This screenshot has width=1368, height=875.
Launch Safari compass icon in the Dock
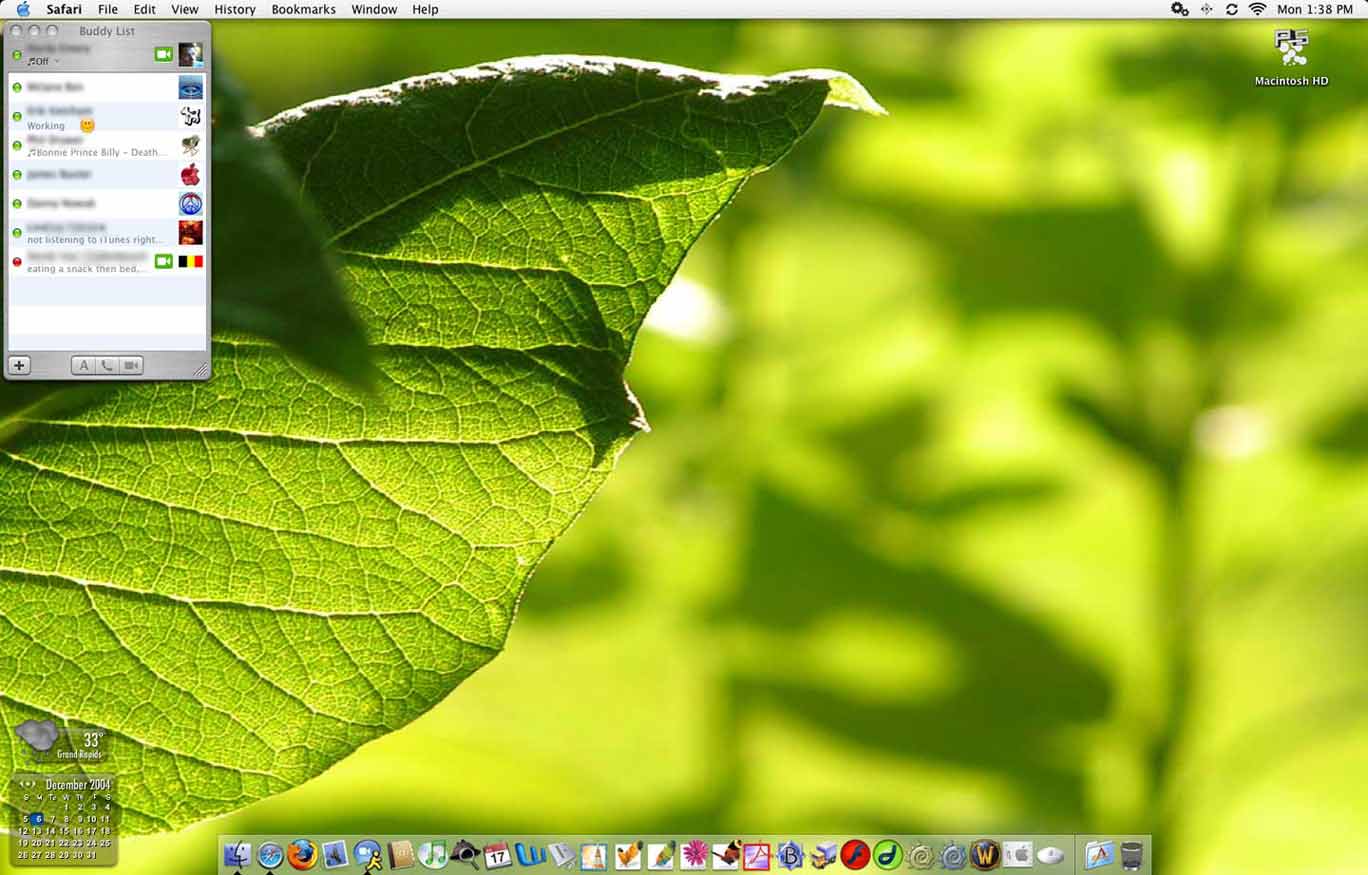[270, 855]
